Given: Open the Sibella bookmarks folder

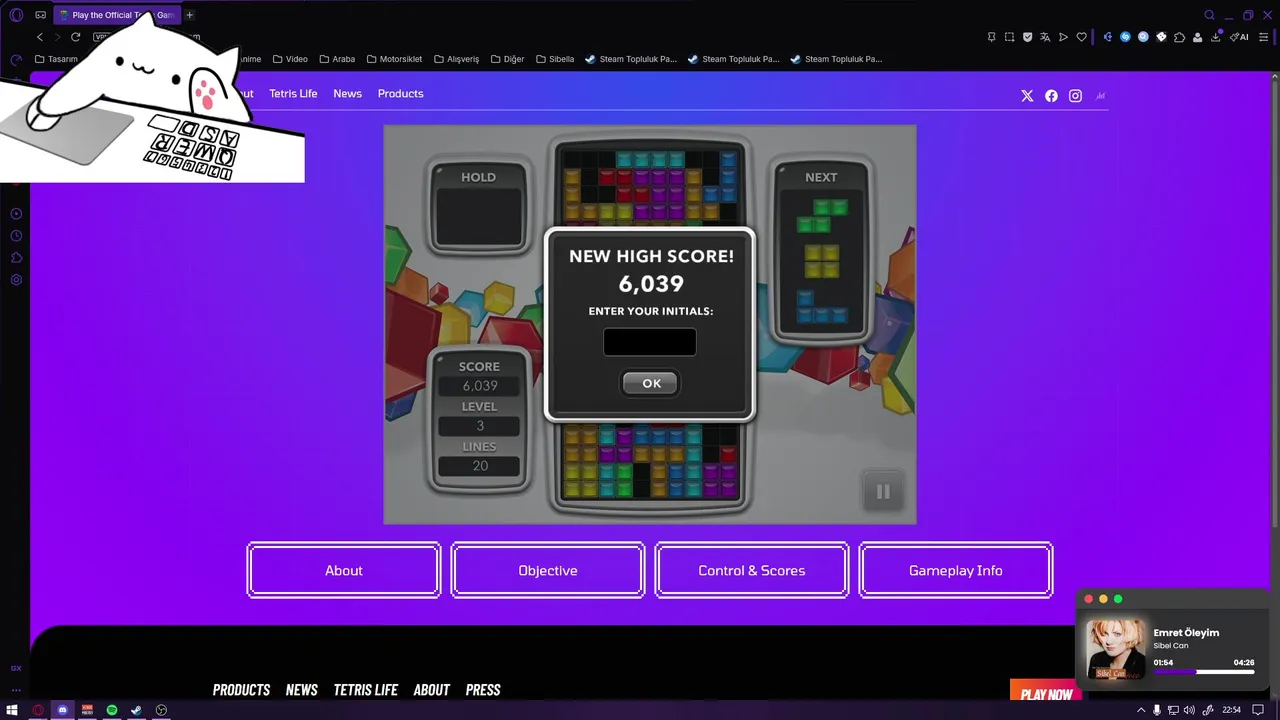Looking at the screenshot, I should pos(555,59).
